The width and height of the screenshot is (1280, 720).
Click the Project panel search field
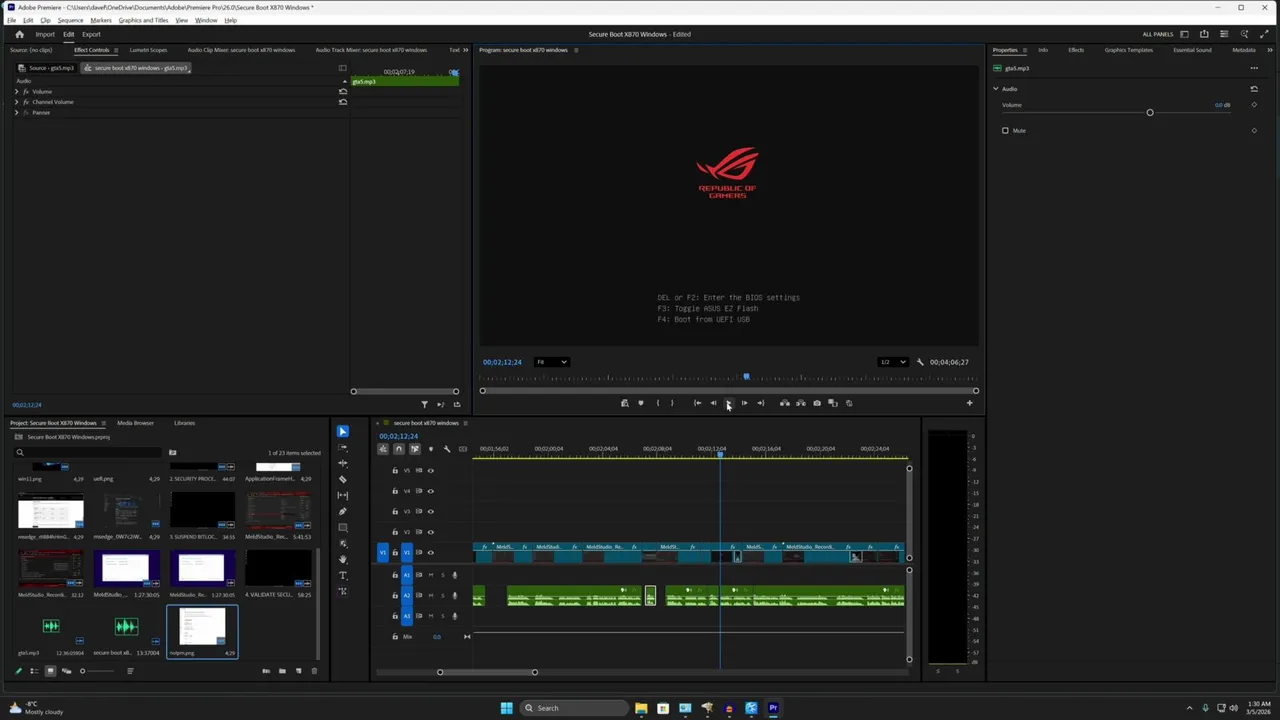tap(88, 452)
